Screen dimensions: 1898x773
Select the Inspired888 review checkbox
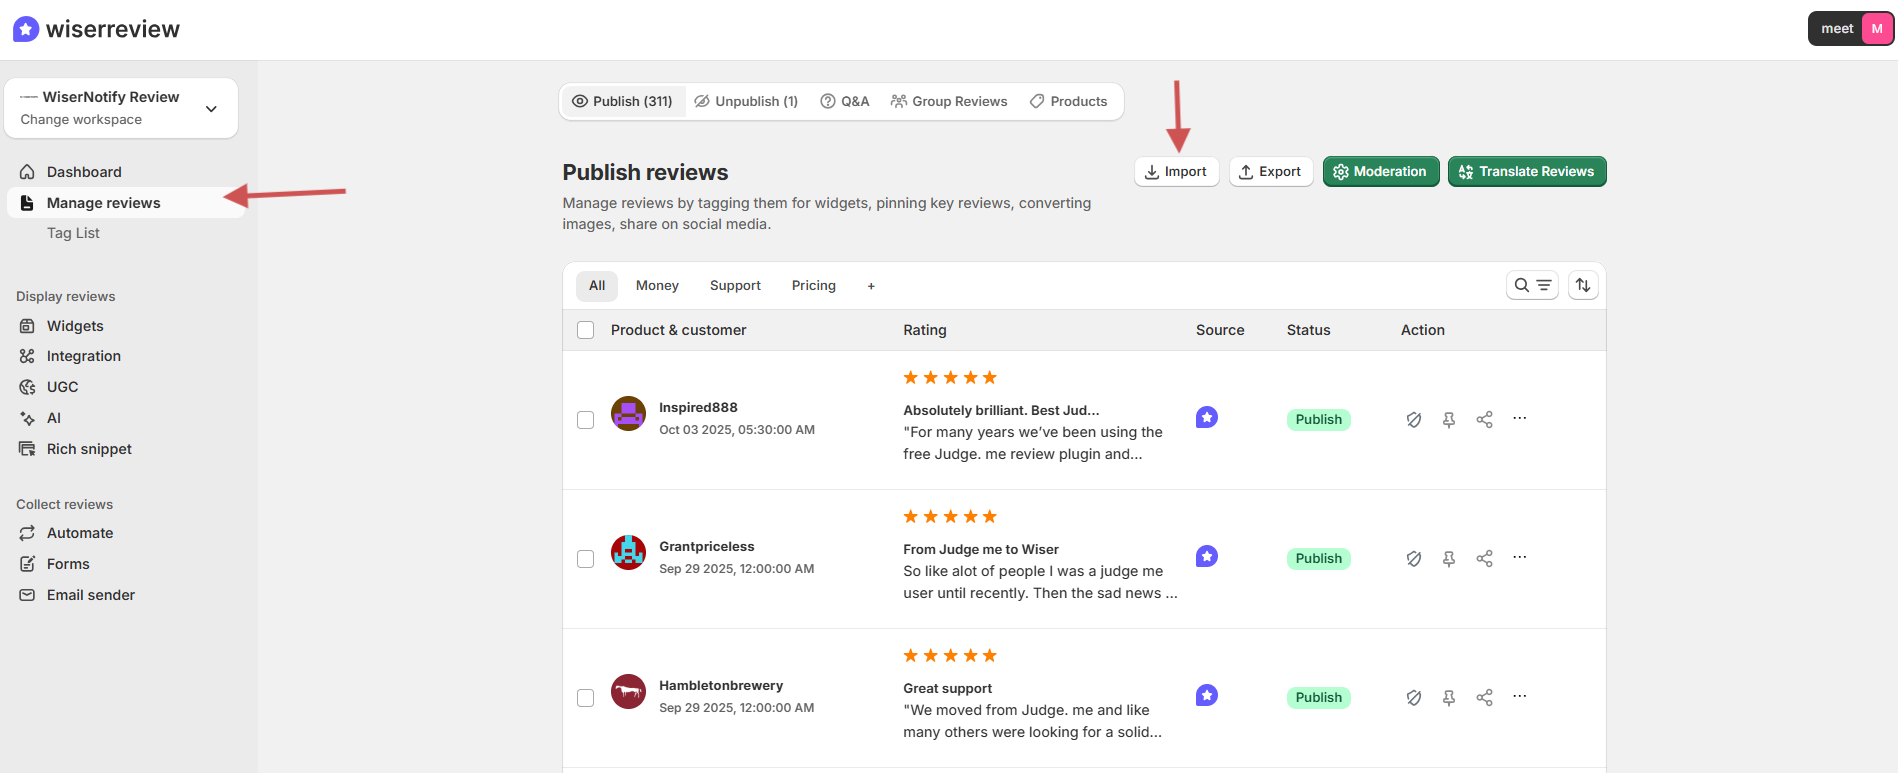(586, 420)
